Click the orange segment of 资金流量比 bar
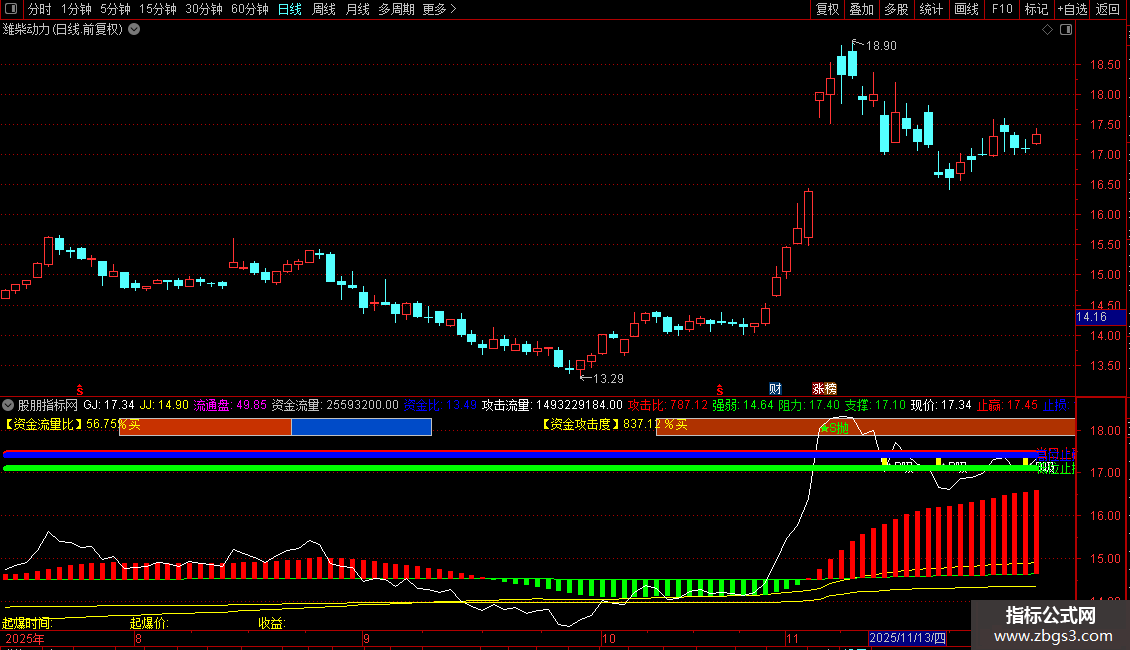1130x650 pixels. [x=205, y=427]
